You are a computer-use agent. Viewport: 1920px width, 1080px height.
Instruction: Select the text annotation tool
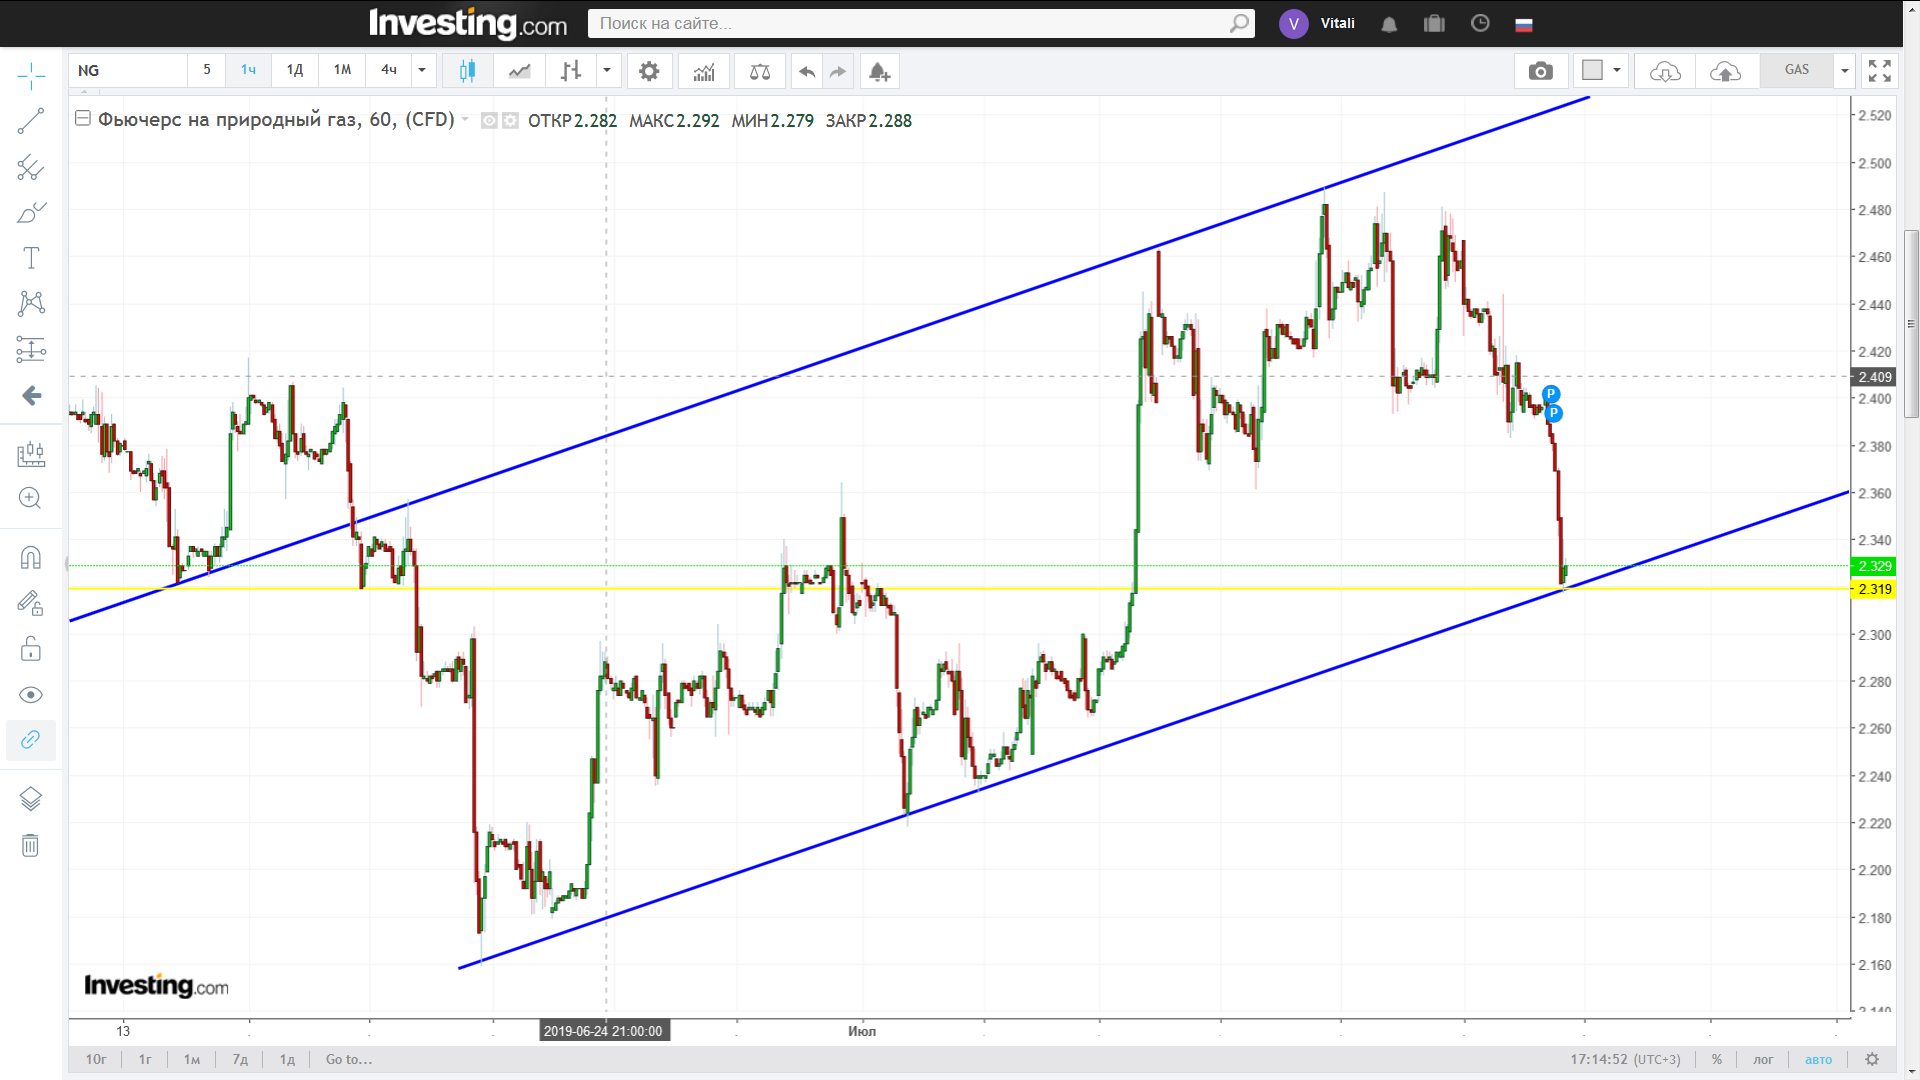pos(31,258)
